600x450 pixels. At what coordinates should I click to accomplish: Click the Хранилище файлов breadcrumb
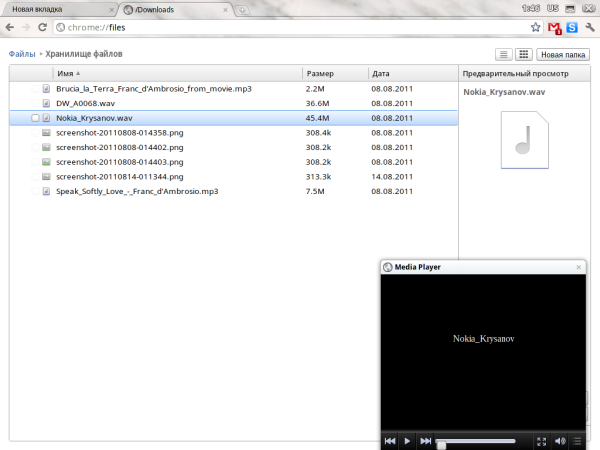click(84, 54)
